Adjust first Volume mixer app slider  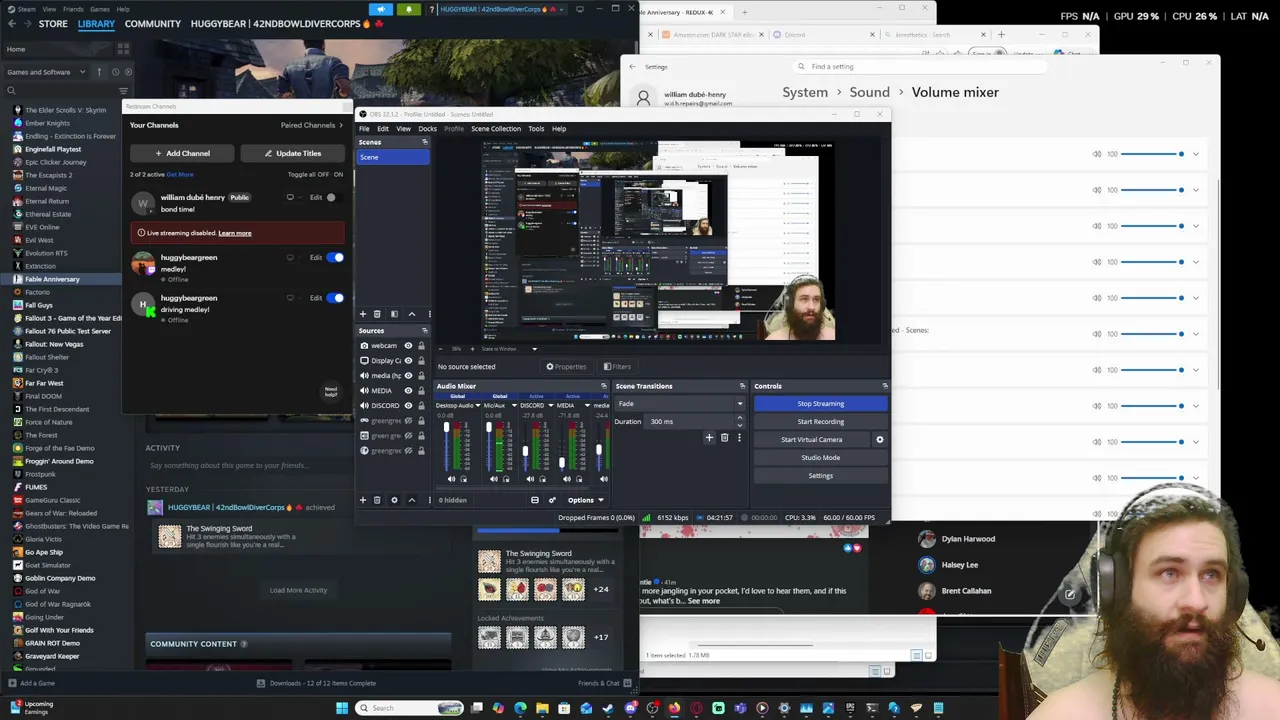point(1153,154)
